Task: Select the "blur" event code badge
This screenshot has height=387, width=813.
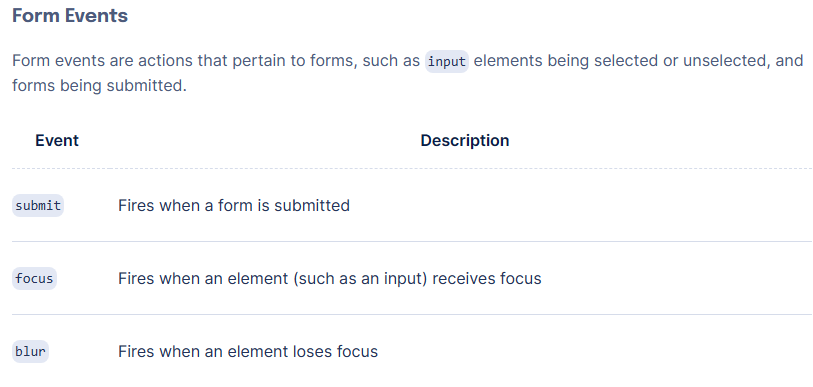Action: tap(31, 352)
